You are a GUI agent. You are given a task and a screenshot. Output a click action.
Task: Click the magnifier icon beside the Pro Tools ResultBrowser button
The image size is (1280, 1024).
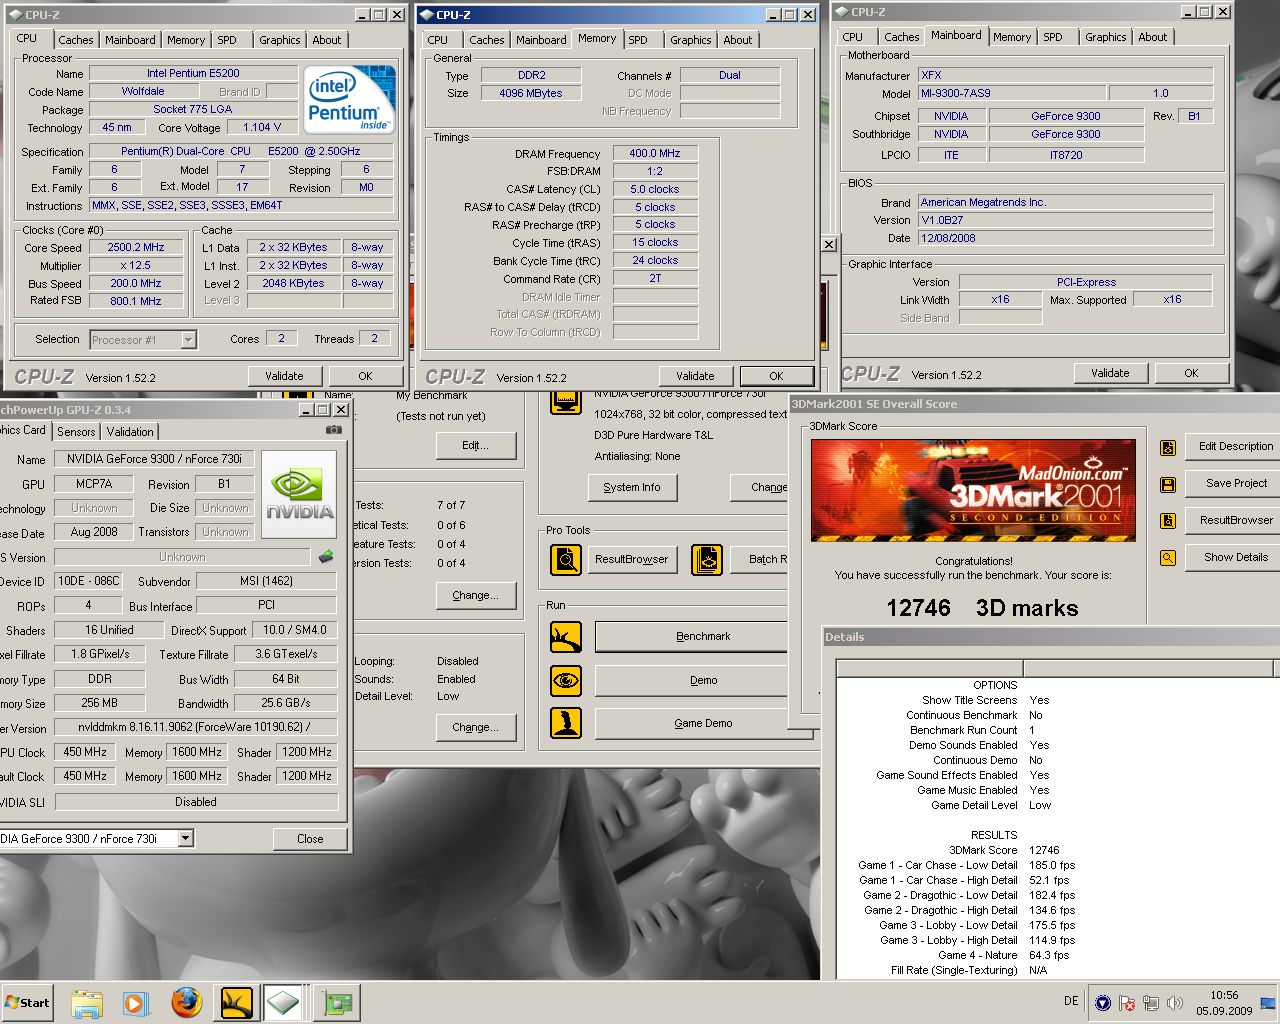point(566,559)
